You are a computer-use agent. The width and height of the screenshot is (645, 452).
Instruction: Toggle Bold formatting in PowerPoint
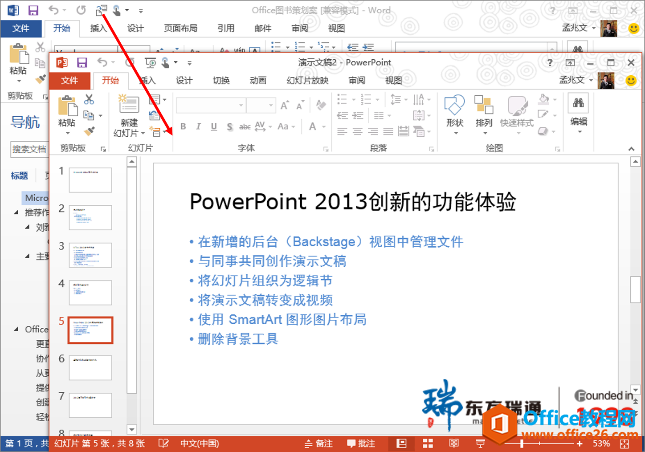(183, 127)
